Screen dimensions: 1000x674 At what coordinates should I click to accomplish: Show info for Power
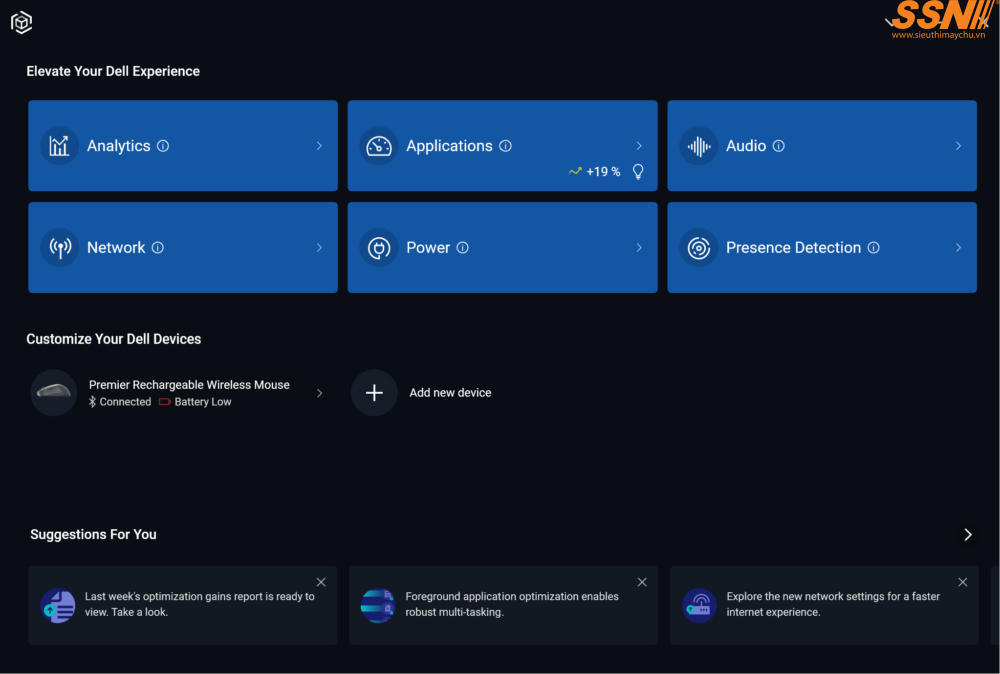[463, 247]
